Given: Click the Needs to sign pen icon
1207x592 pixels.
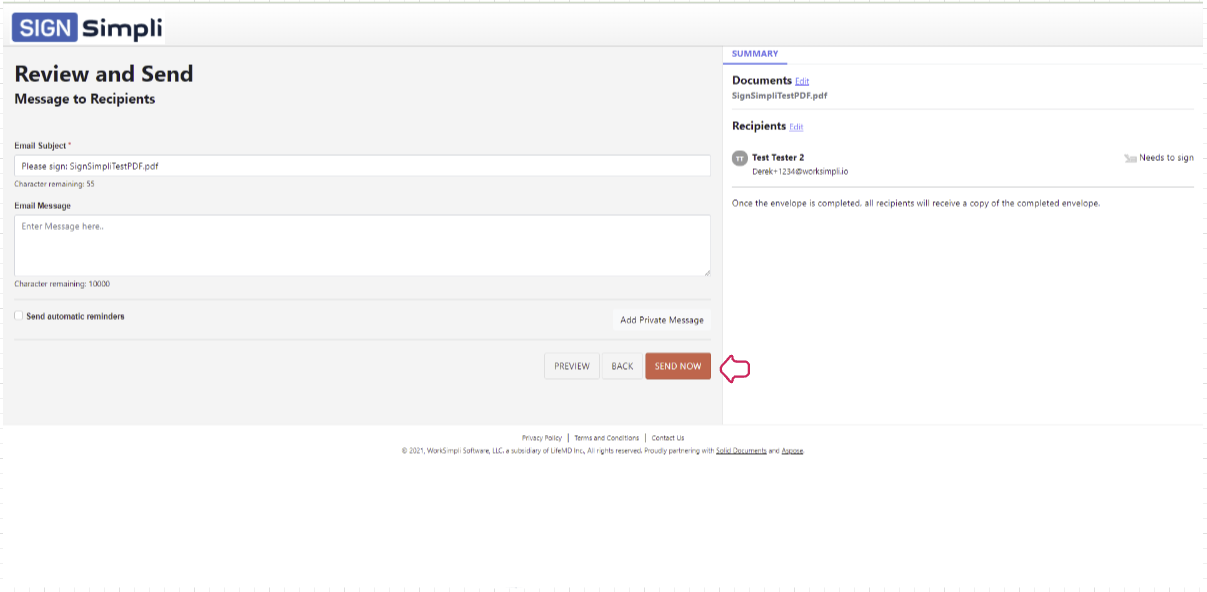Looking at the screenshot, I should click(1130, 158).
